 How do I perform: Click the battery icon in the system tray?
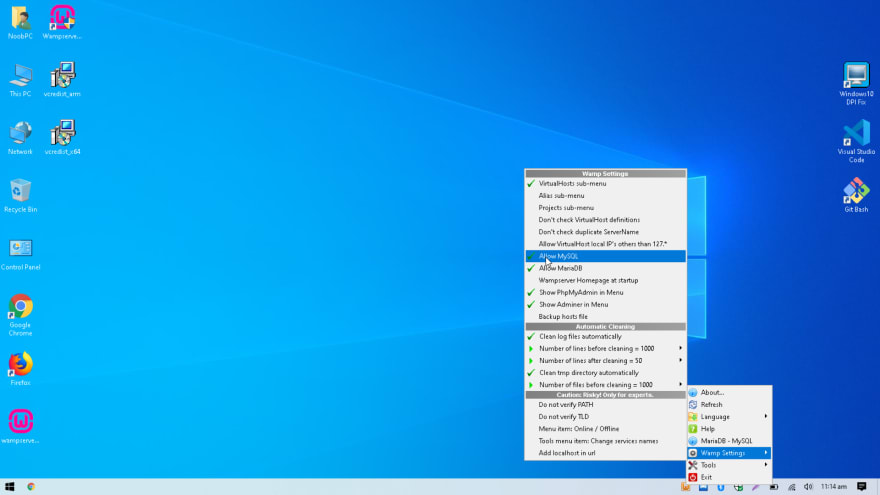(x=773, y=487)
